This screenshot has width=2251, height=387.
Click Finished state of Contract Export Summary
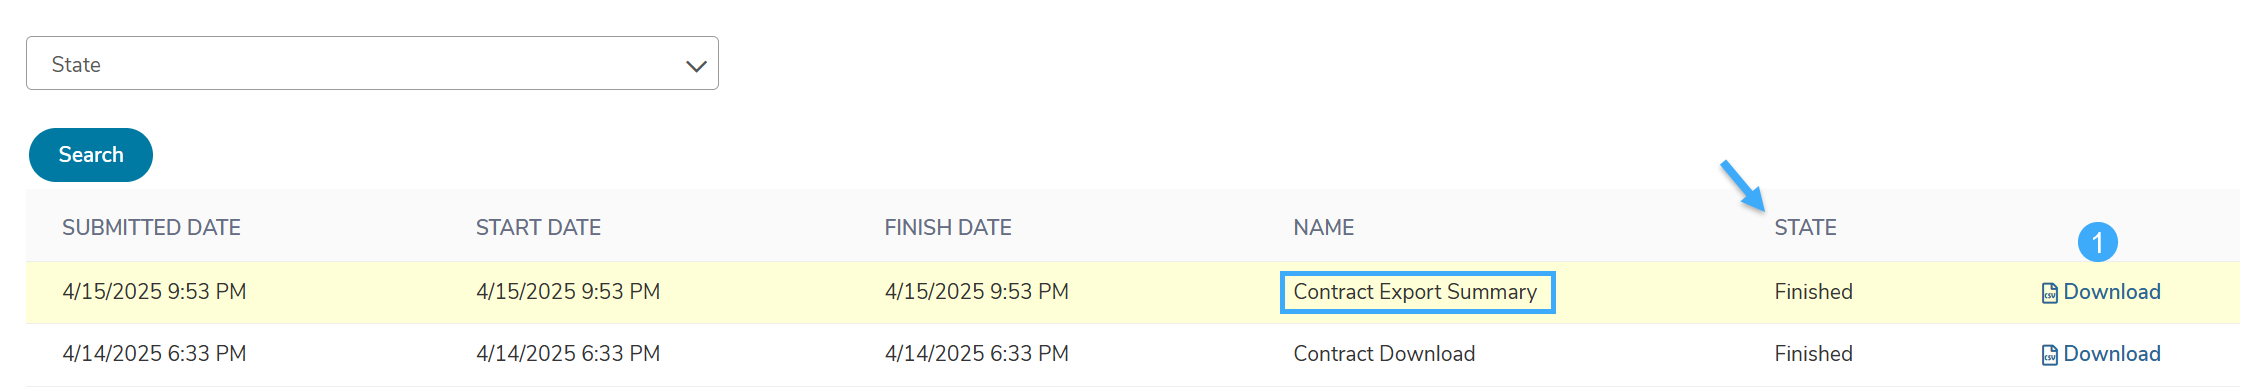pos(1813,292)
